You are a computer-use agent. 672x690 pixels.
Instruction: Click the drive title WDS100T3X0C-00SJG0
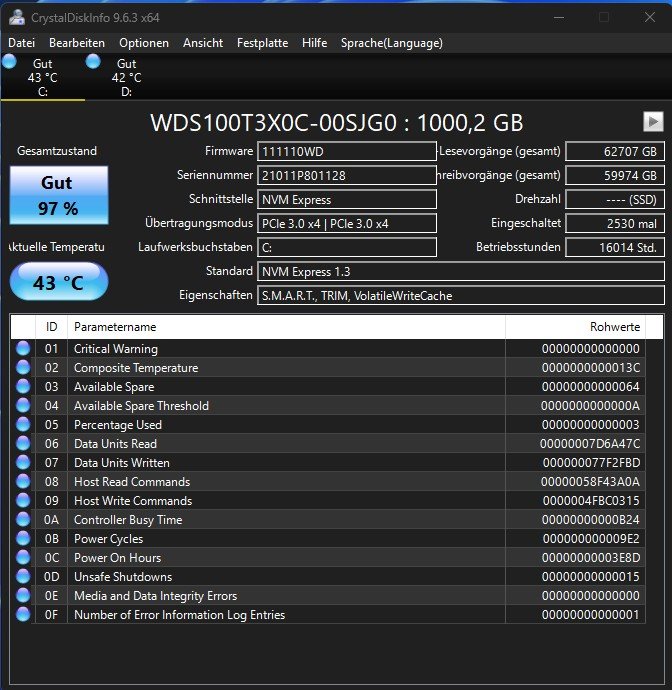(x=273, y=123)
